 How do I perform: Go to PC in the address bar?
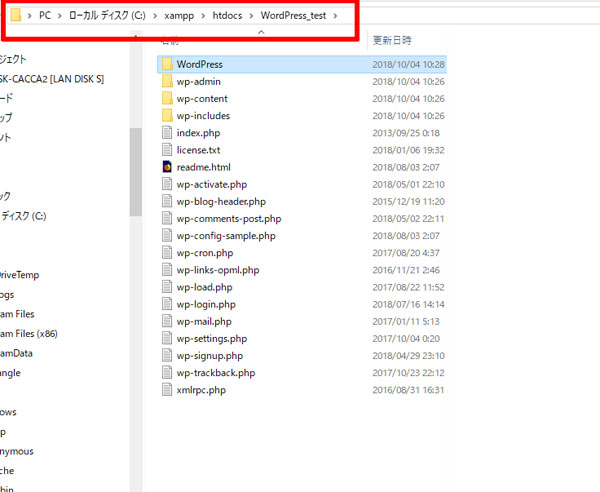45,15
